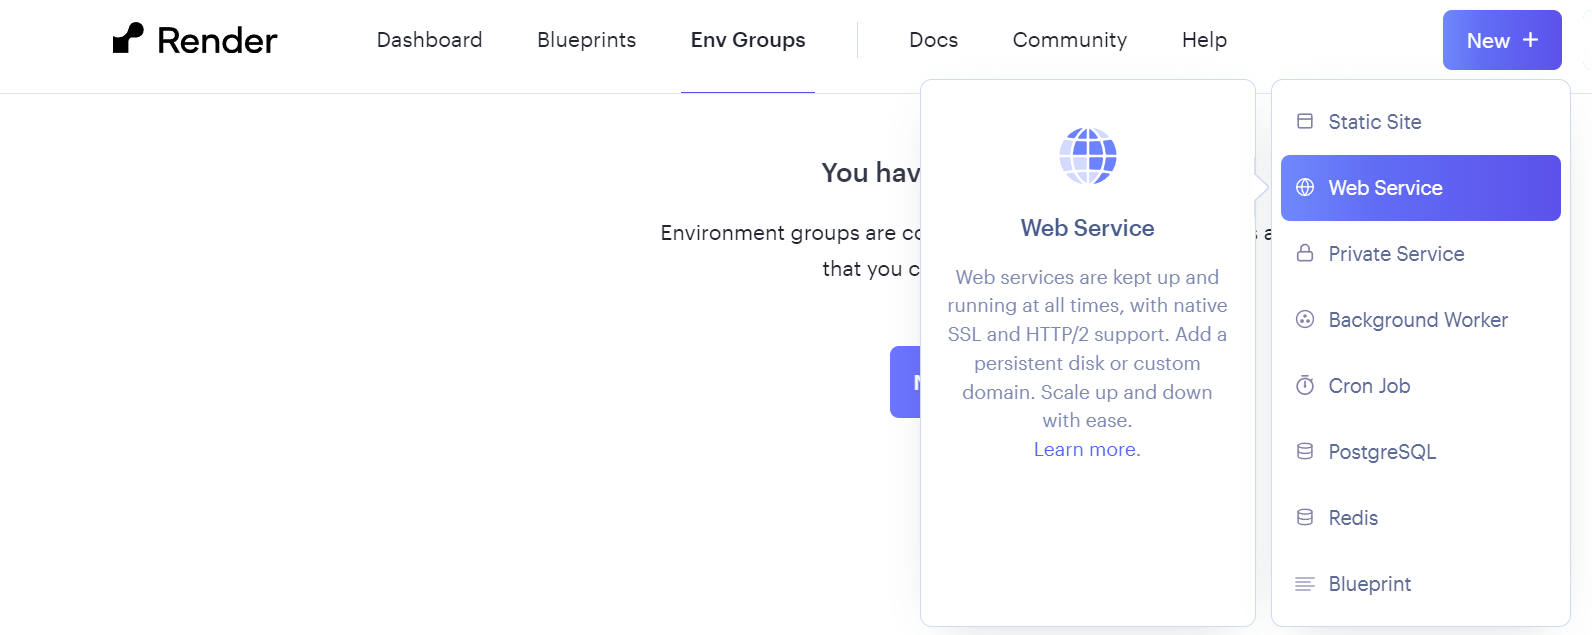Viewport: 1592px width, 635px height.
Task: Click the plus sign on New button
Action: (x=1530, y=40)
